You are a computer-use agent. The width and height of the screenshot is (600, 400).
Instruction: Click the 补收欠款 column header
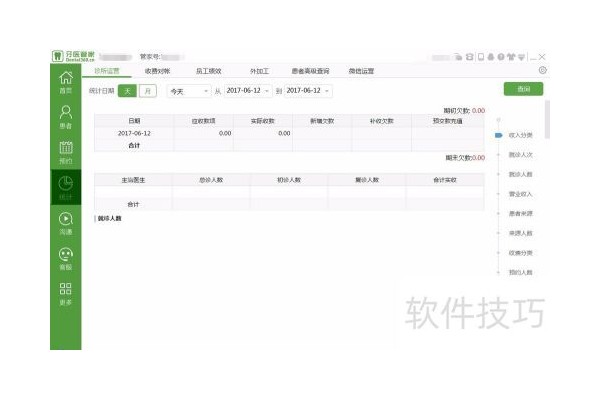click(382, 121)
